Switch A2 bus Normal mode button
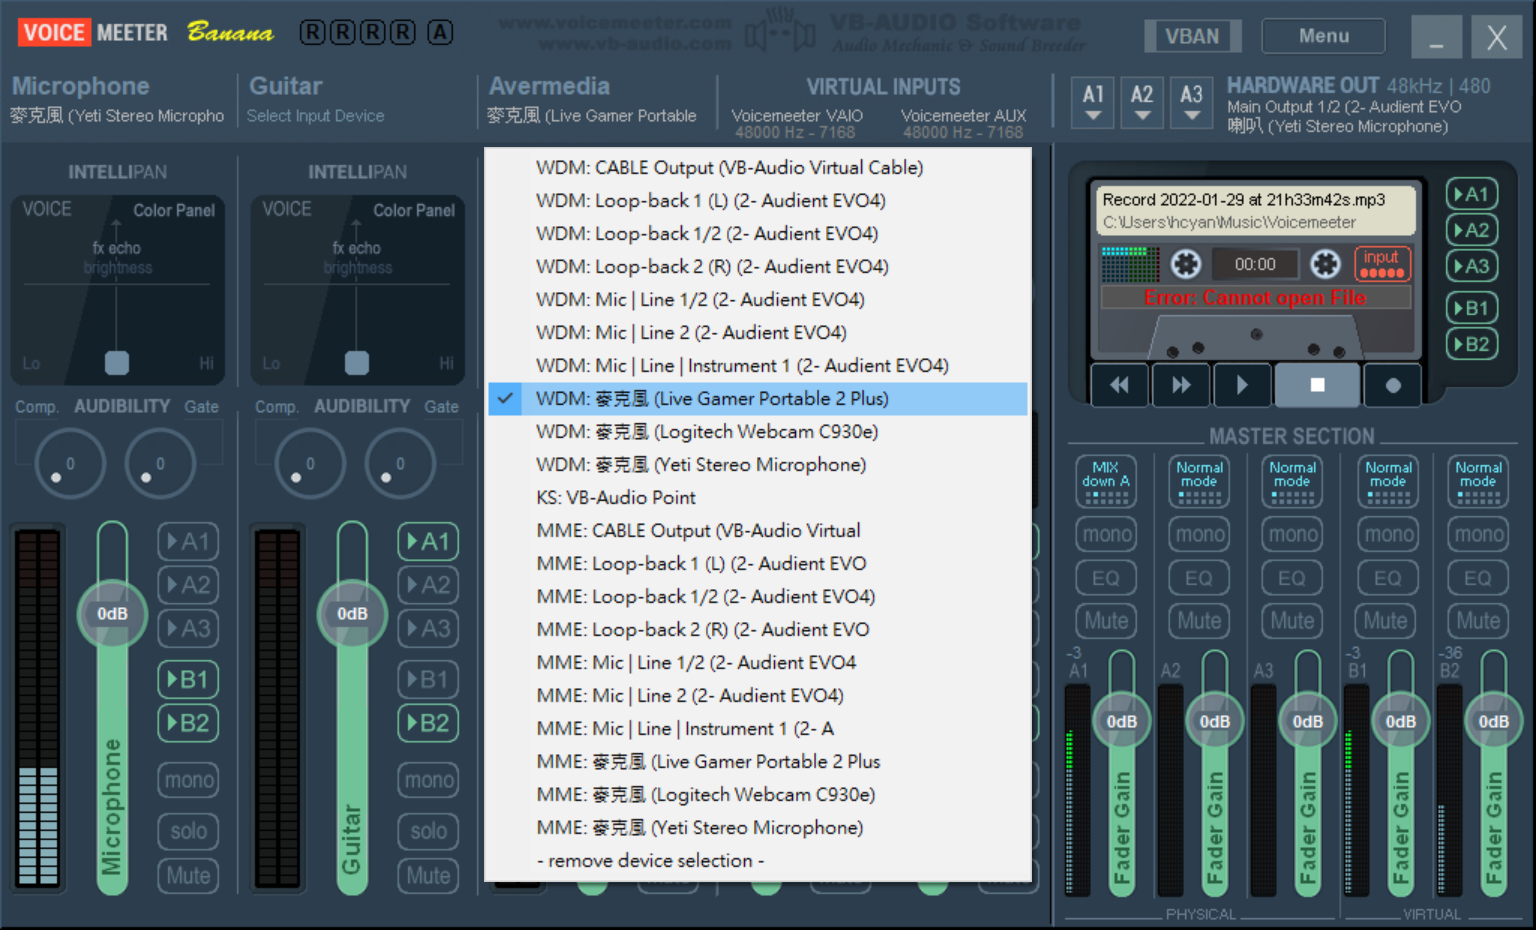This screenshot has height=930, width=1536. (x=1199, y=481)
